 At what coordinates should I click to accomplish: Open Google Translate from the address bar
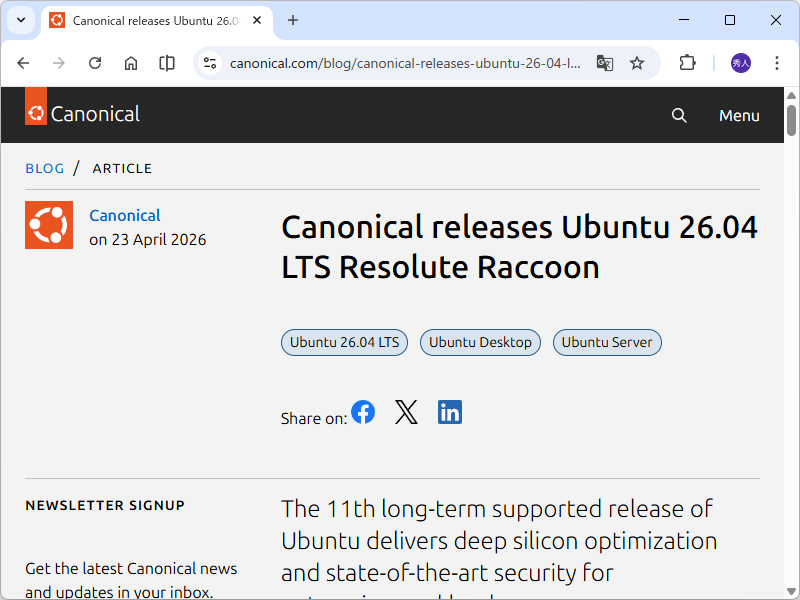pos(604,62)
